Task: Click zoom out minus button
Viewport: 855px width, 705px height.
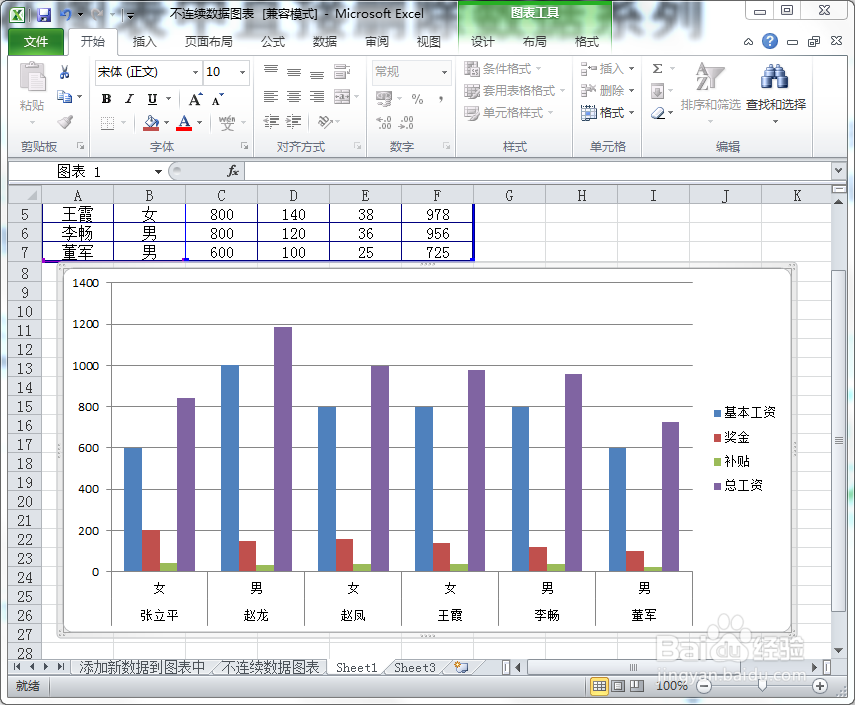Action: [705, 686]
